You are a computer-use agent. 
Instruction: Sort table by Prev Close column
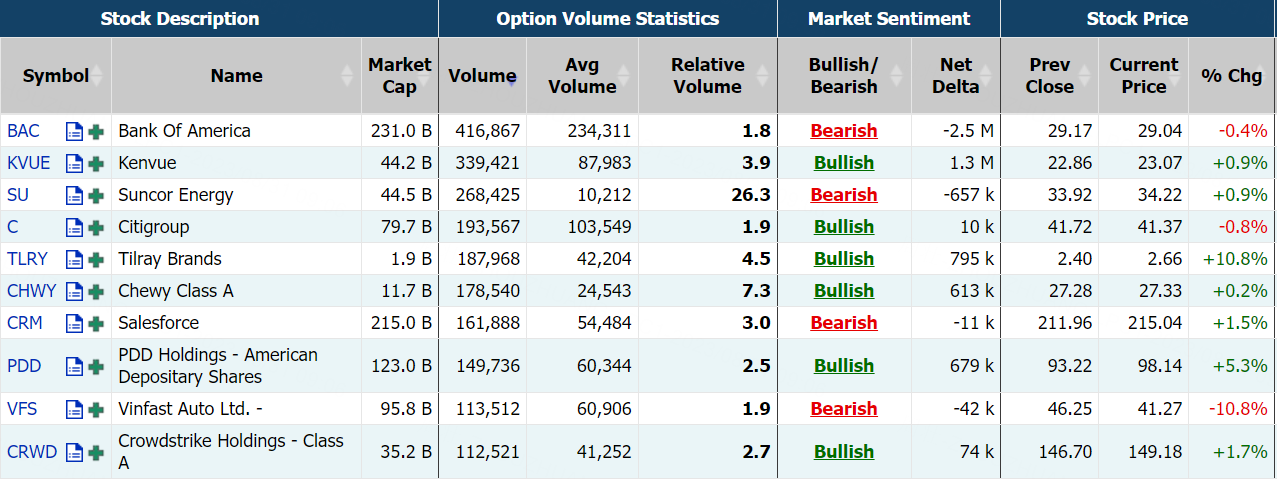tap(1049, 76)
